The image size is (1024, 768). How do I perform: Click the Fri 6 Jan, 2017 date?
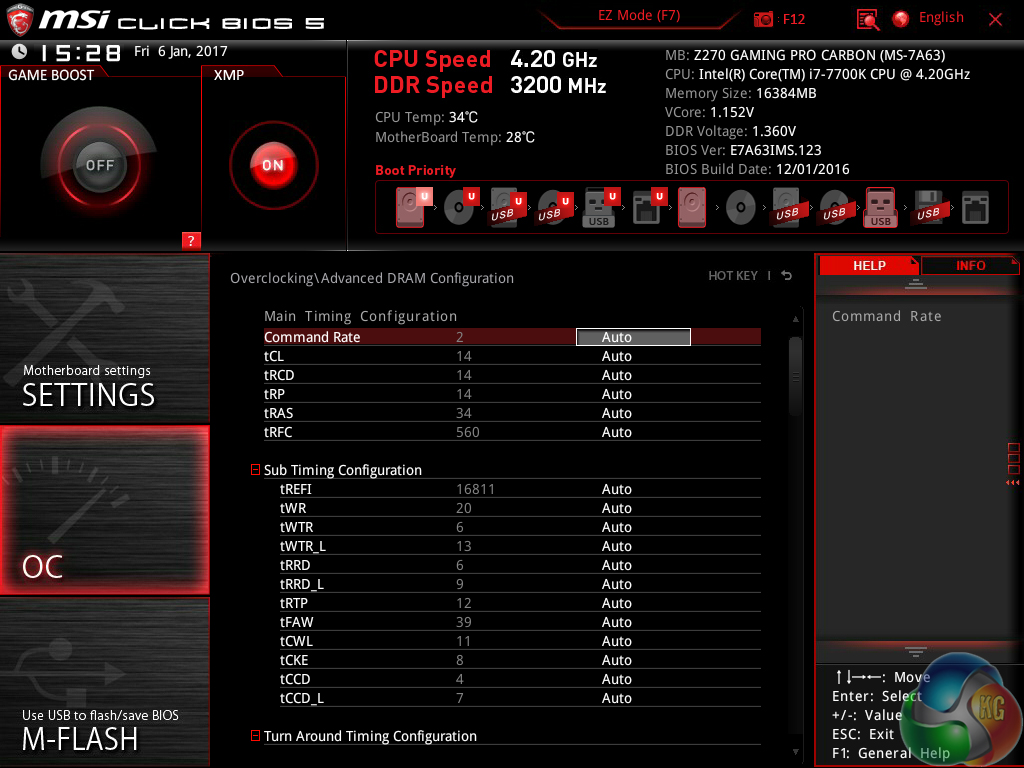click(181, 51)
